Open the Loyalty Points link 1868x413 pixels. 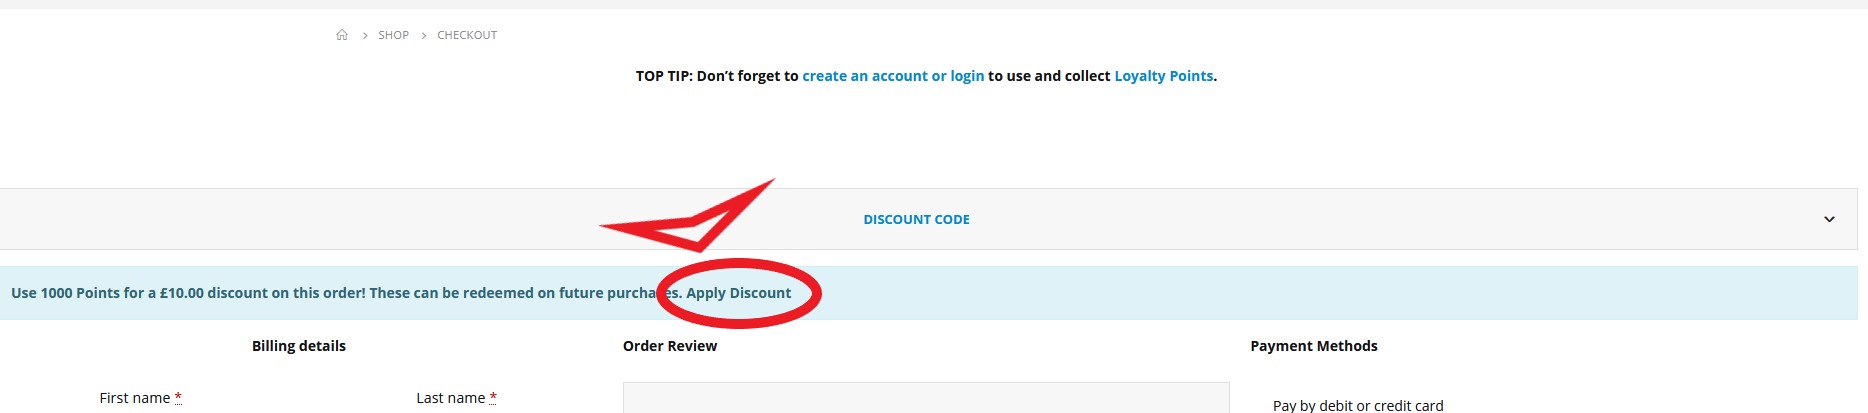point(1164,76)
